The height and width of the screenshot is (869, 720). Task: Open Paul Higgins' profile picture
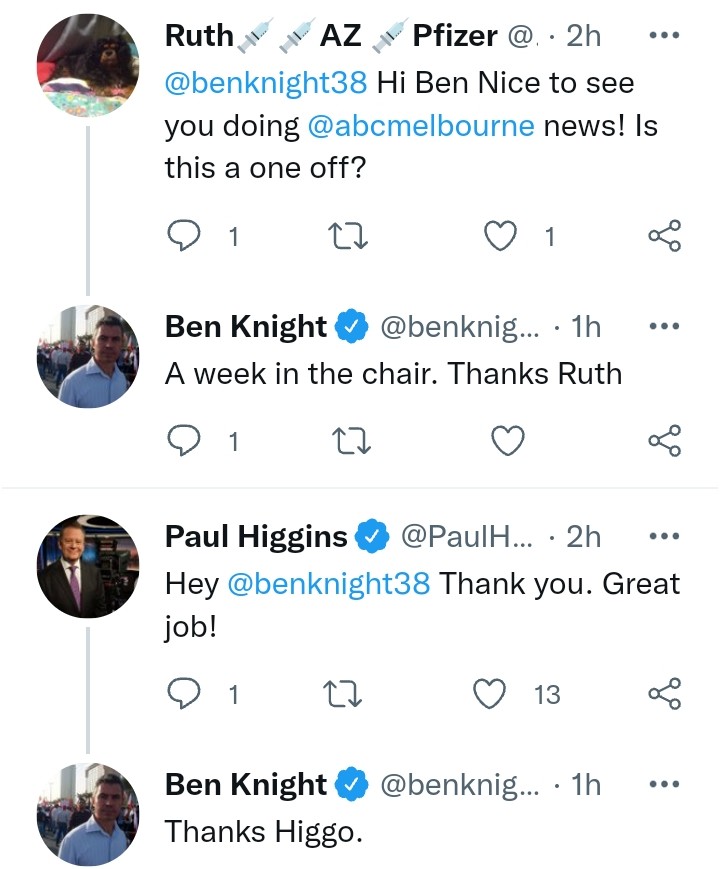(x=88, y=568)
